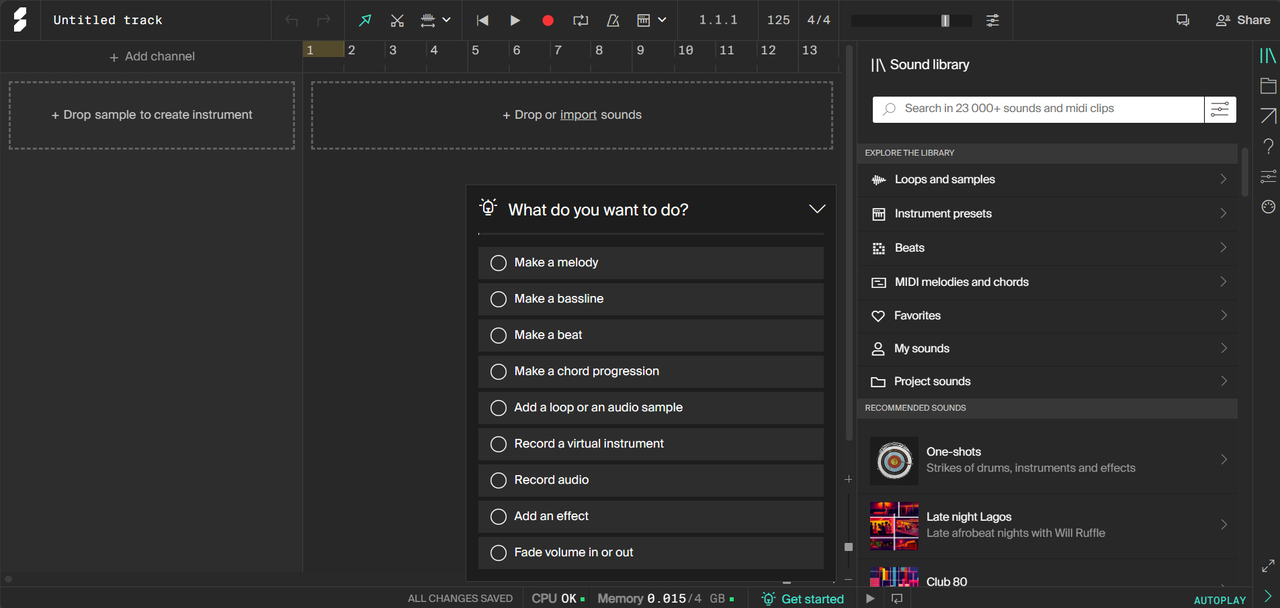Collapse sidebar with green chevron icon
Screen dimensions: 1280x608
coord(1268,596)
